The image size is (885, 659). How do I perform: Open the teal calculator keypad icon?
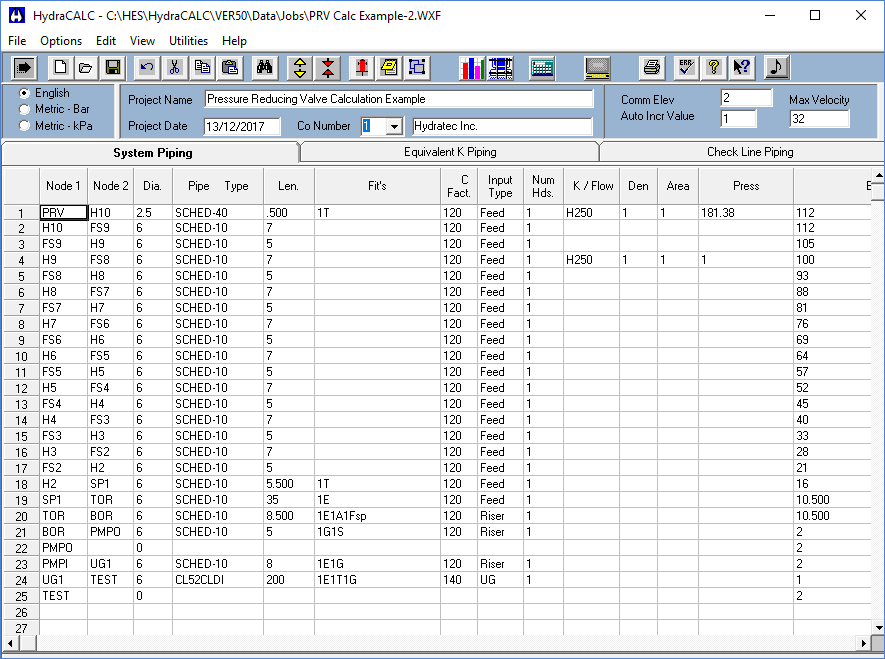[x=542, y=68]
